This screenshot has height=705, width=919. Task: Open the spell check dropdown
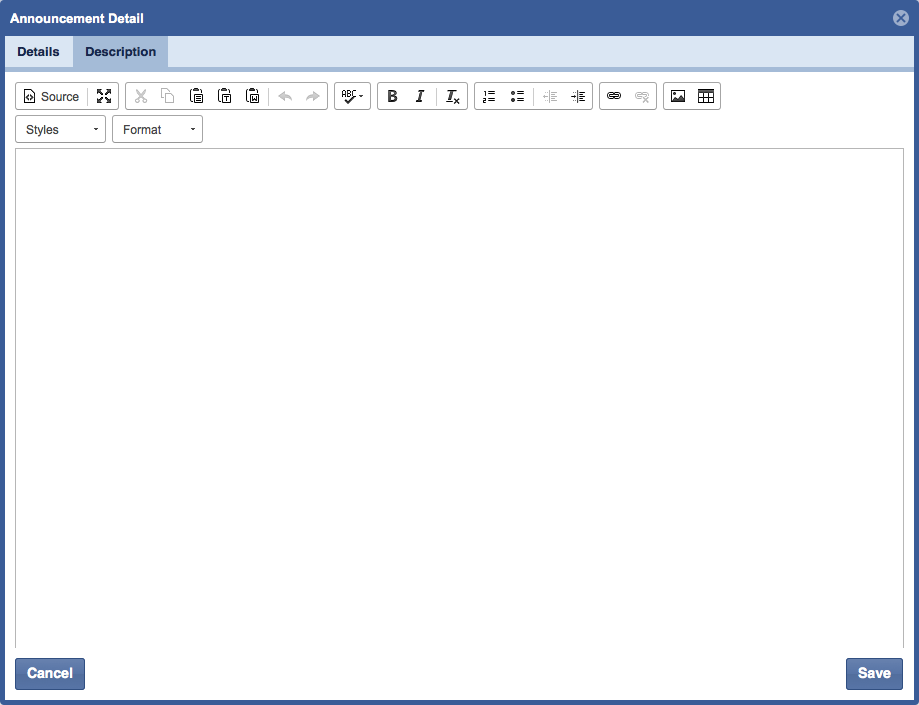(352, 97)
